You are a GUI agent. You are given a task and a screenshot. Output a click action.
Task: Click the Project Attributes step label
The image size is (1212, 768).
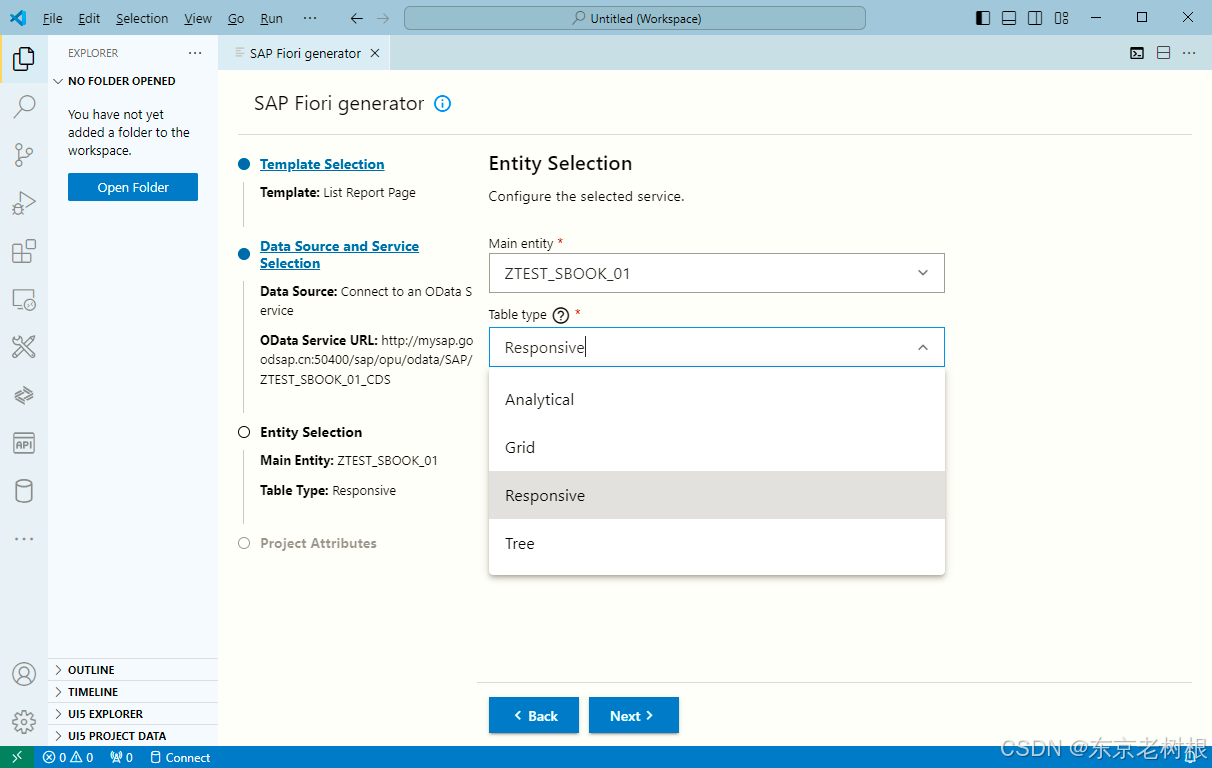(x=318, y=543)
